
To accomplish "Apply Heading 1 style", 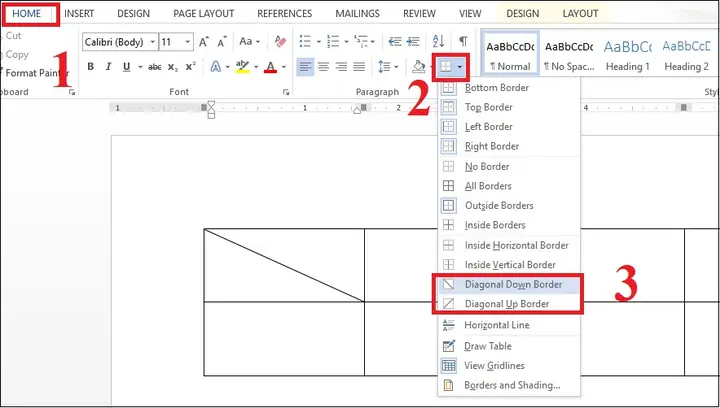I will 627,53.
